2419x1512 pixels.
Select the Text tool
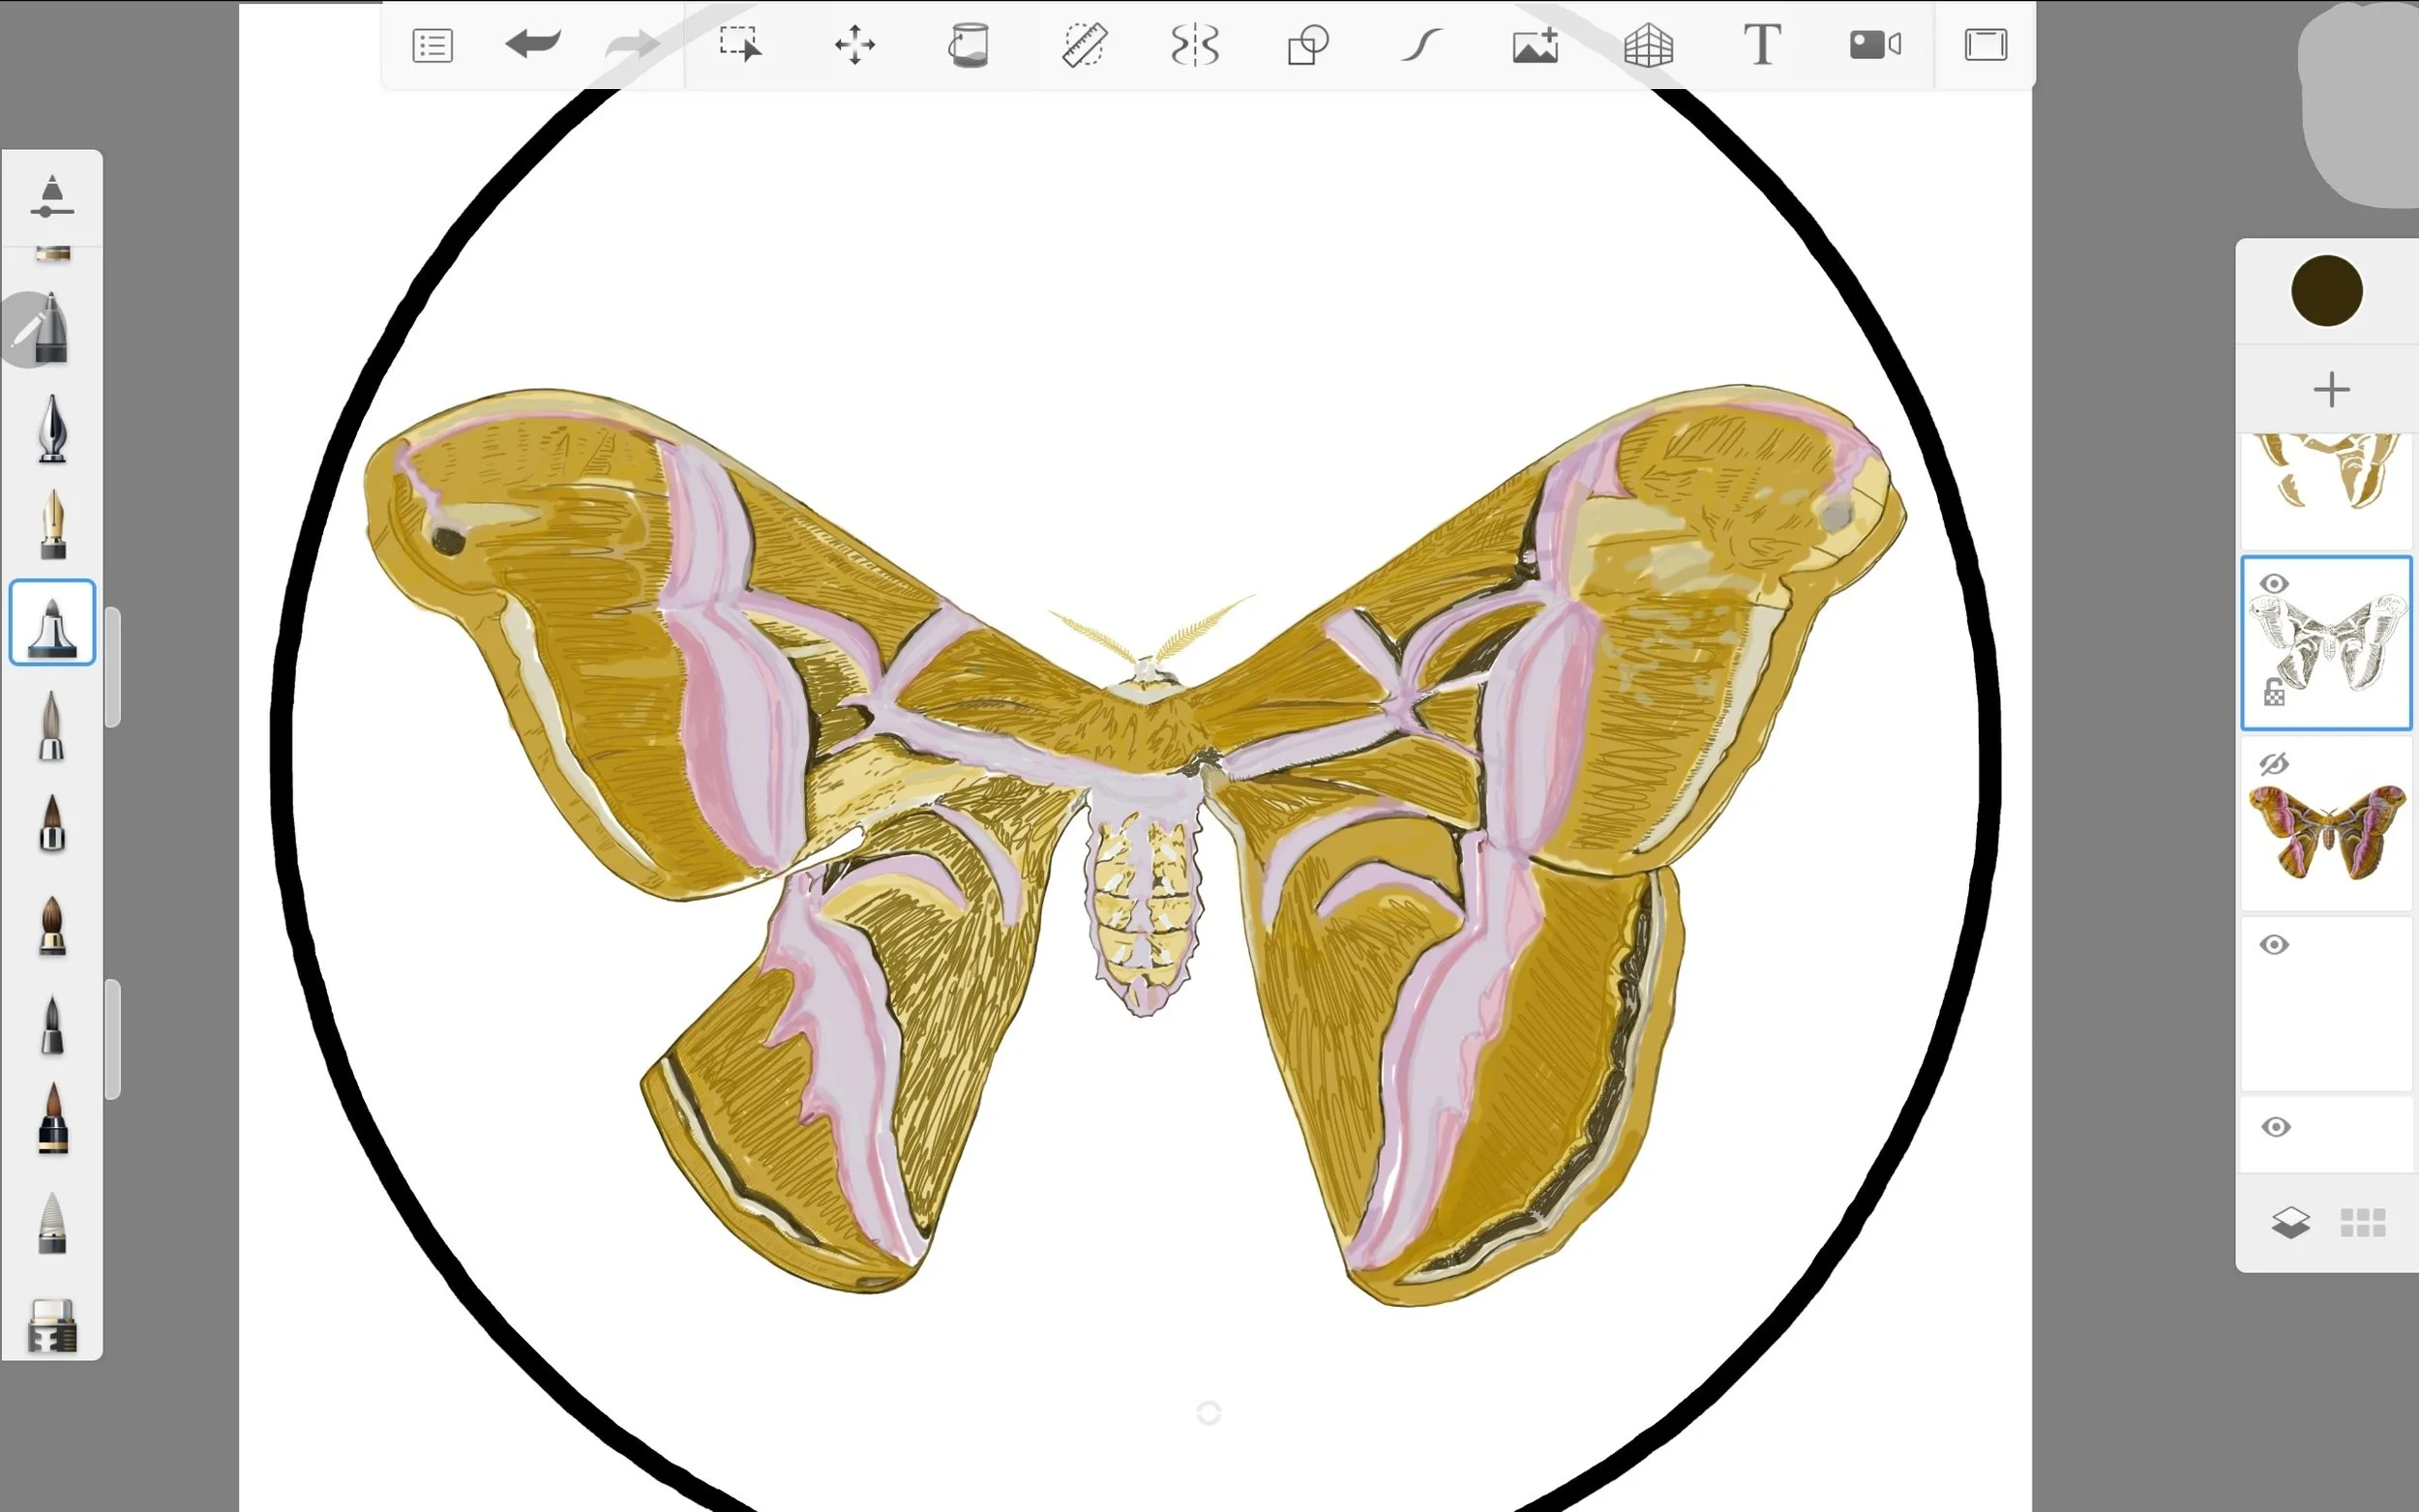1762,45
